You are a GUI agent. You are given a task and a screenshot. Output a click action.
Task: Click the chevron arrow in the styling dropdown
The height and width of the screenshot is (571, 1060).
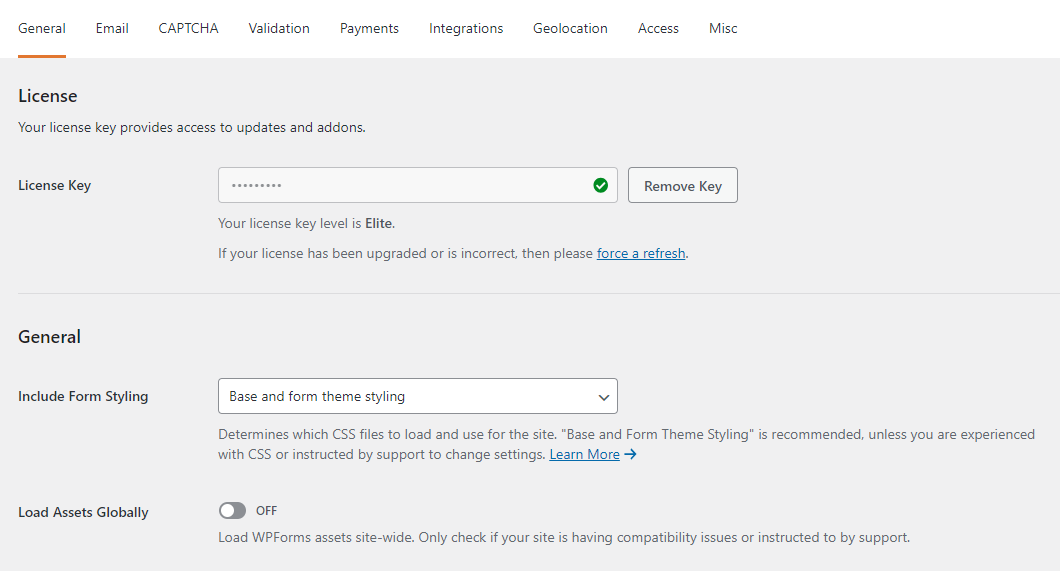(603, 397)
